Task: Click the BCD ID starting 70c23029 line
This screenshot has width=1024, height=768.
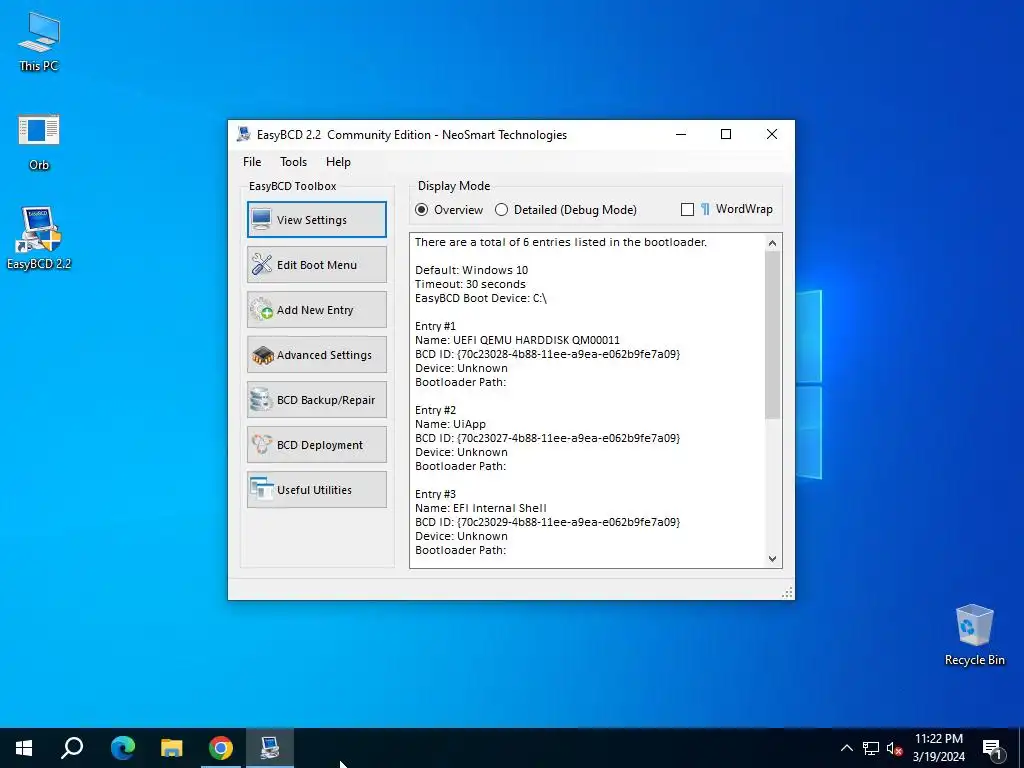Action: 547,522
